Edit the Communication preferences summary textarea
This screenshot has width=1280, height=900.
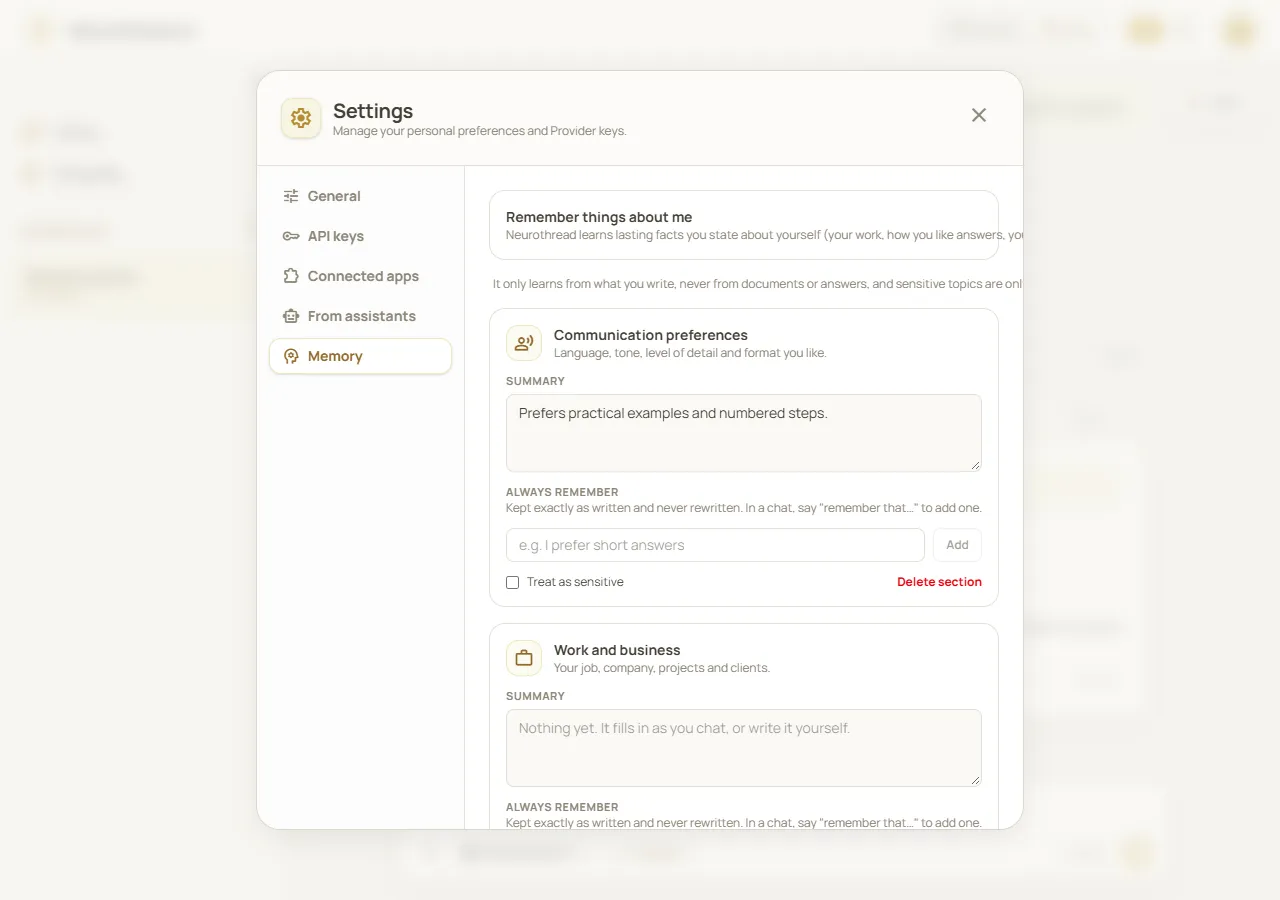click(x=744, y=433)
